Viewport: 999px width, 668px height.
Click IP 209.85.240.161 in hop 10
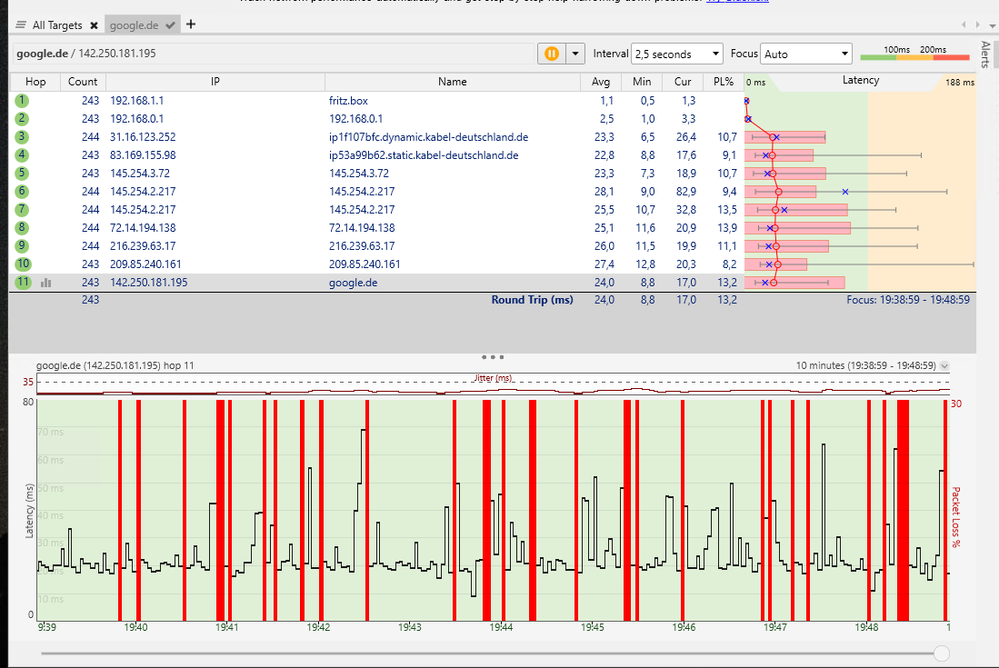(x=145, y=264)
